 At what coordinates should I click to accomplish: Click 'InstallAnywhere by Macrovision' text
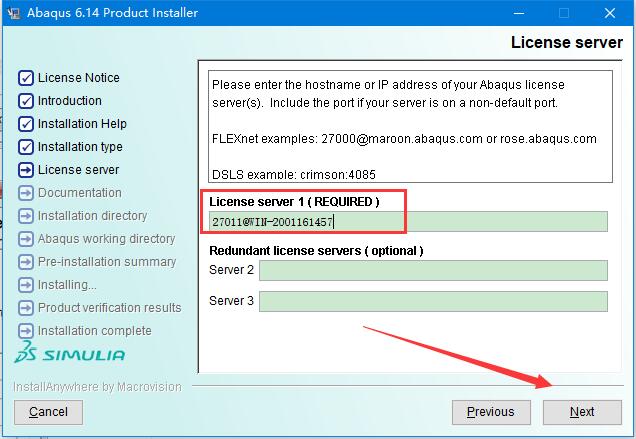tap(97, 387)
